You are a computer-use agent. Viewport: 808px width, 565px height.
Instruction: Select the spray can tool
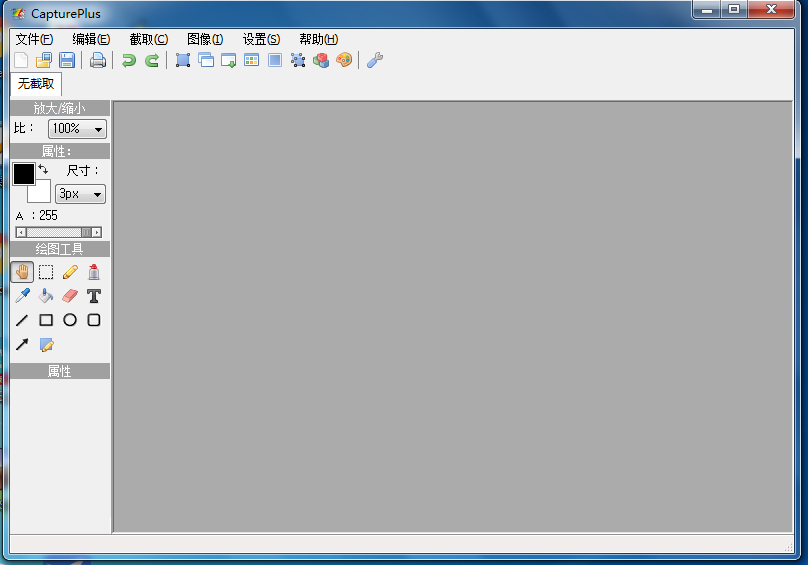click(x=94, y=272)
